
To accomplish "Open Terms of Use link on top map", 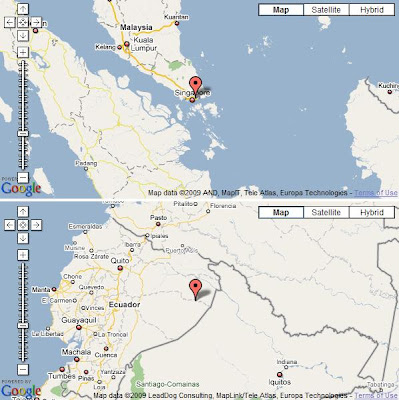I will tap(376, 193).
